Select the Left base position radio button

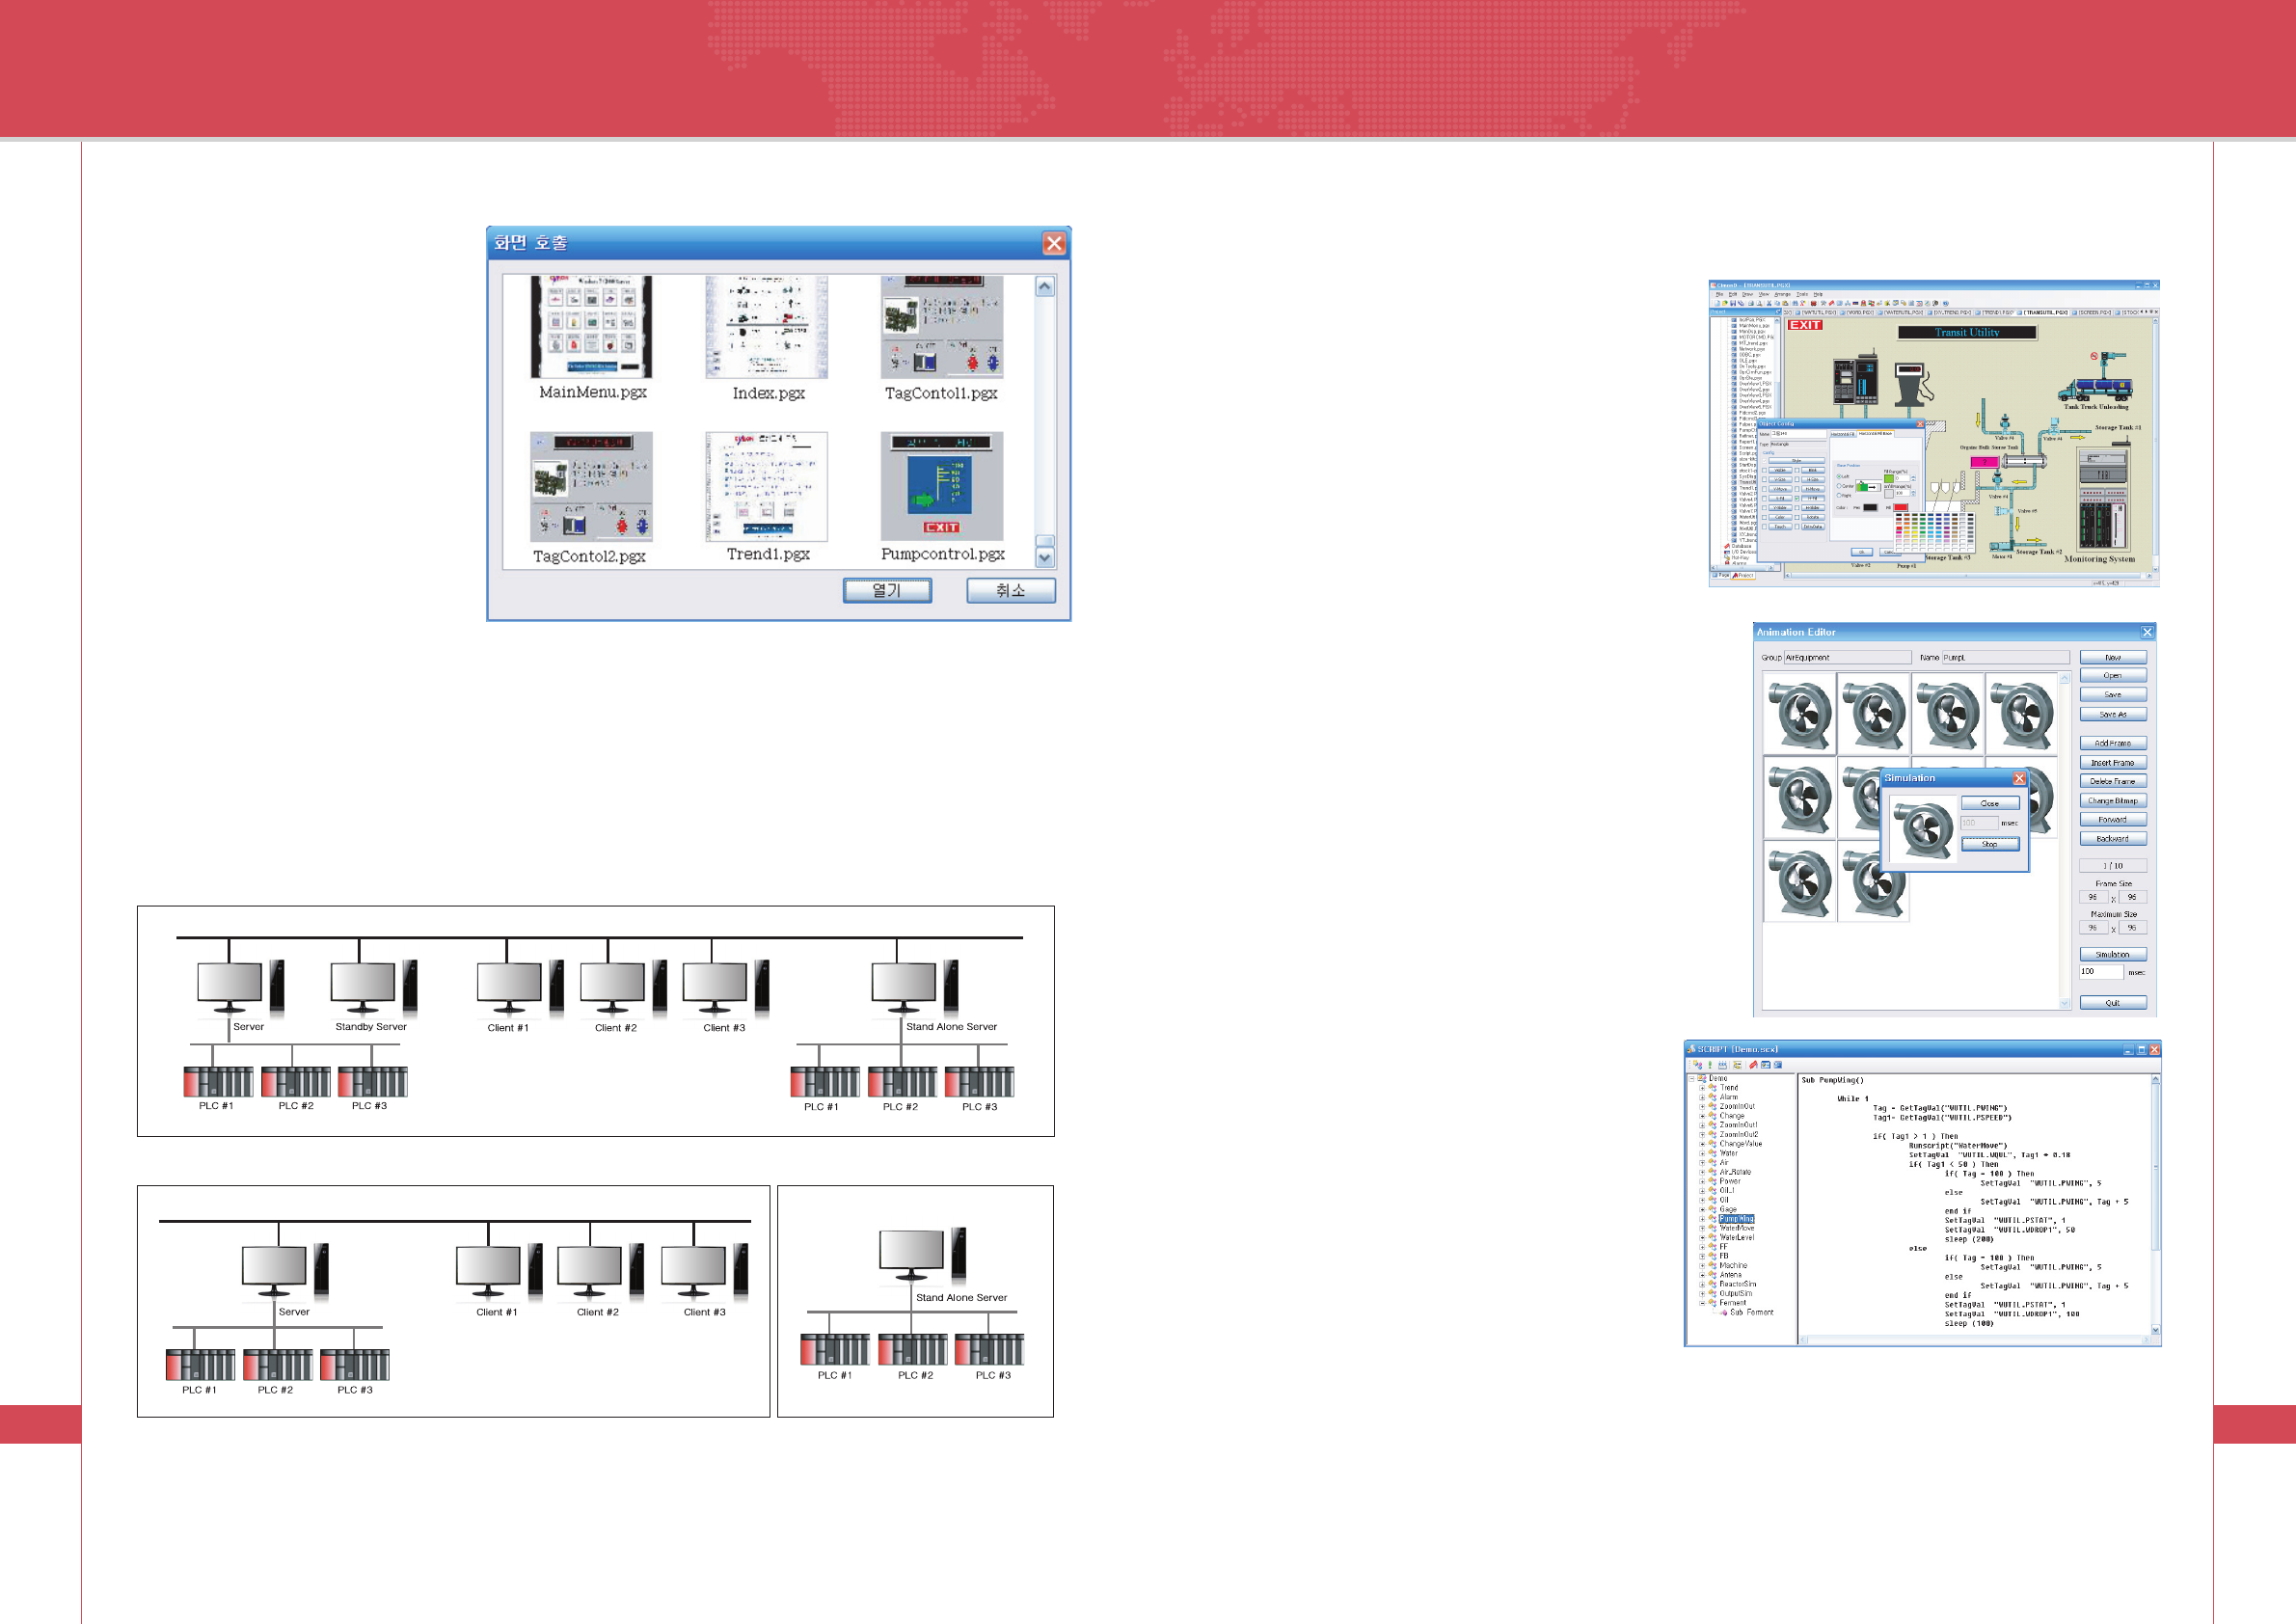point(1839,477)
